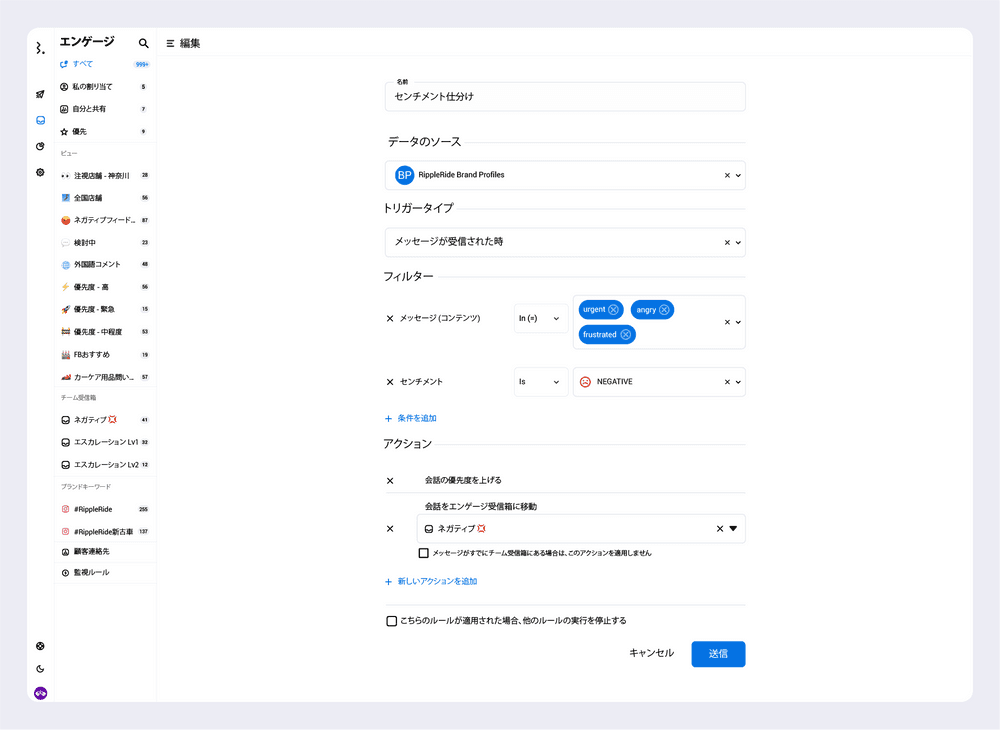This screenshot has width=1000, height=730.
Task: Click the 送信 submit button
Action: pos(718,654)
